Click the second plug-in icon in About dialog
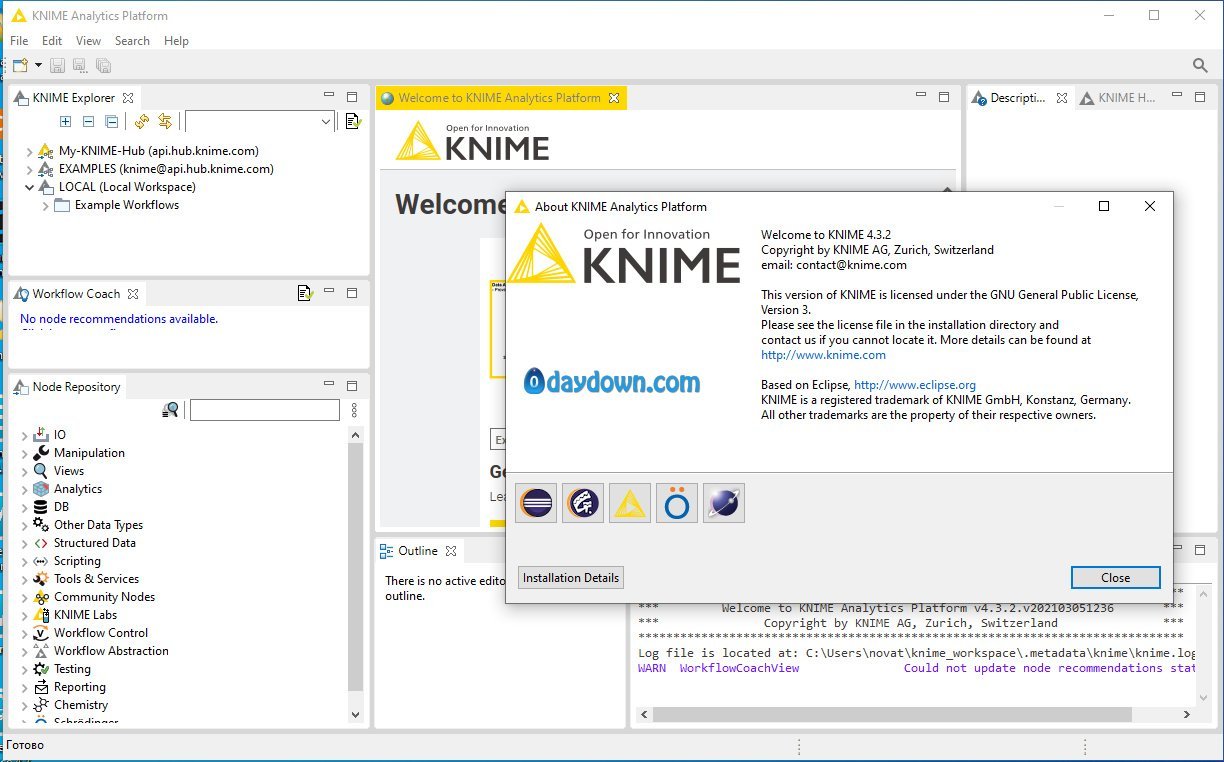The image size is (1224, 762). (x=583, y=503)
